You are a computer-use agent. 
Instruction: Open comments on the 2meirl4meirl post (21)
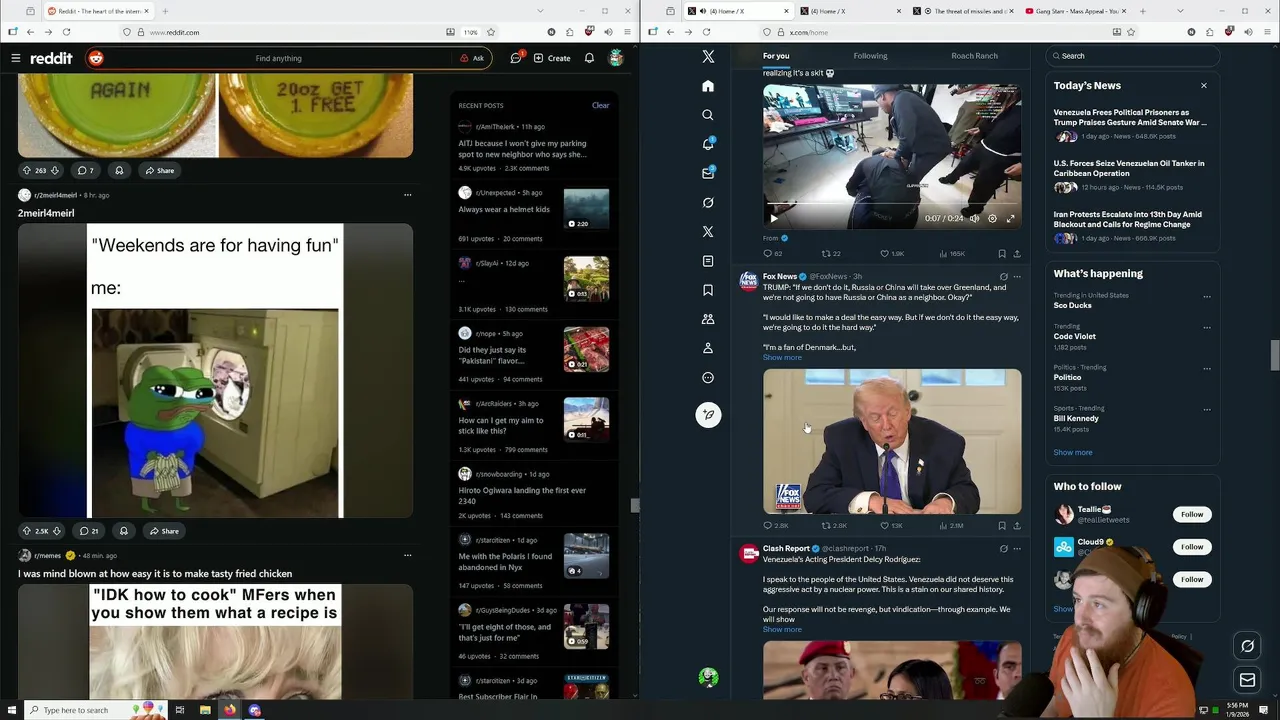coord(88,531)
